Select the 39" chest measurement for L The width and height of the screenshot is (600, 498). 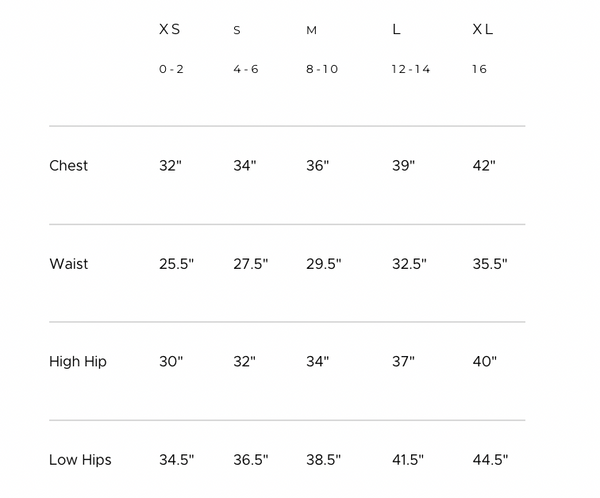pos(403,166)
